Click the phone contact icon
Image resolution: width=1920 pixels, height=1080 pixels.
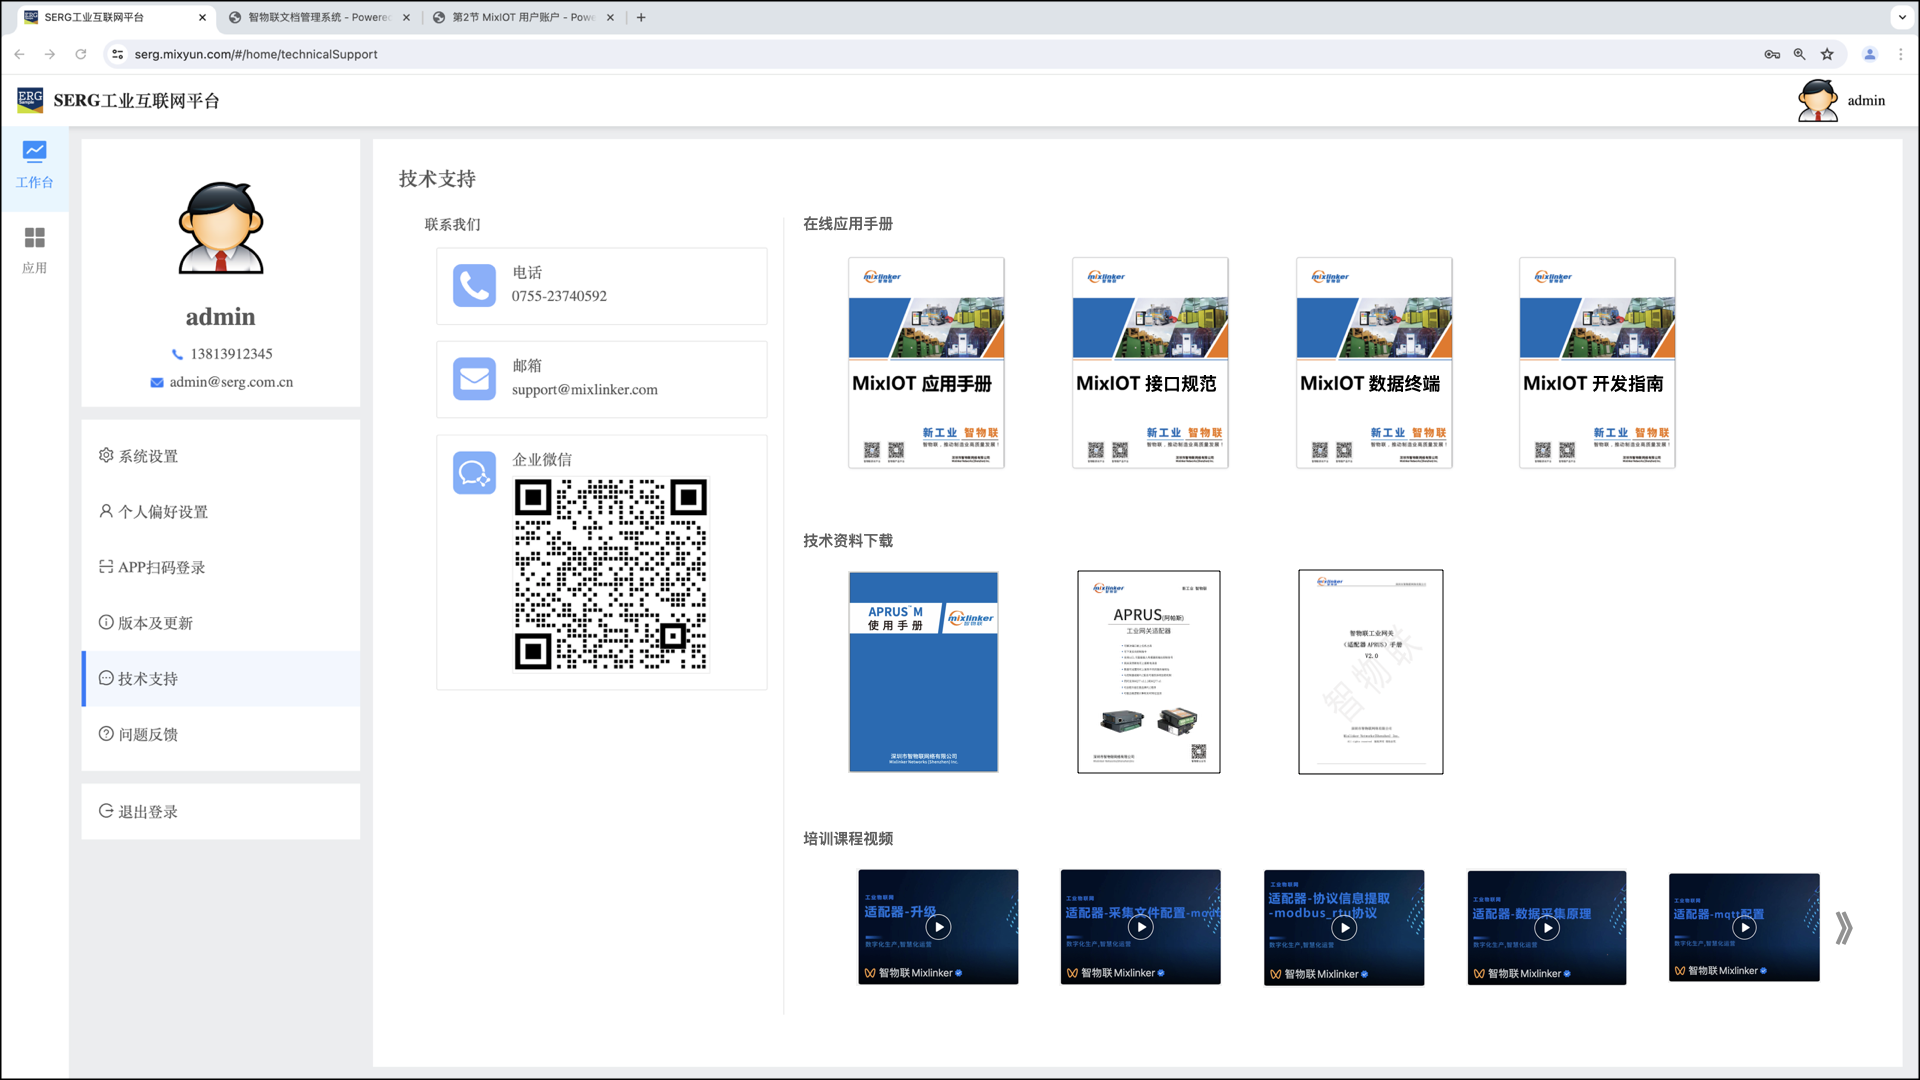(474, 285)
